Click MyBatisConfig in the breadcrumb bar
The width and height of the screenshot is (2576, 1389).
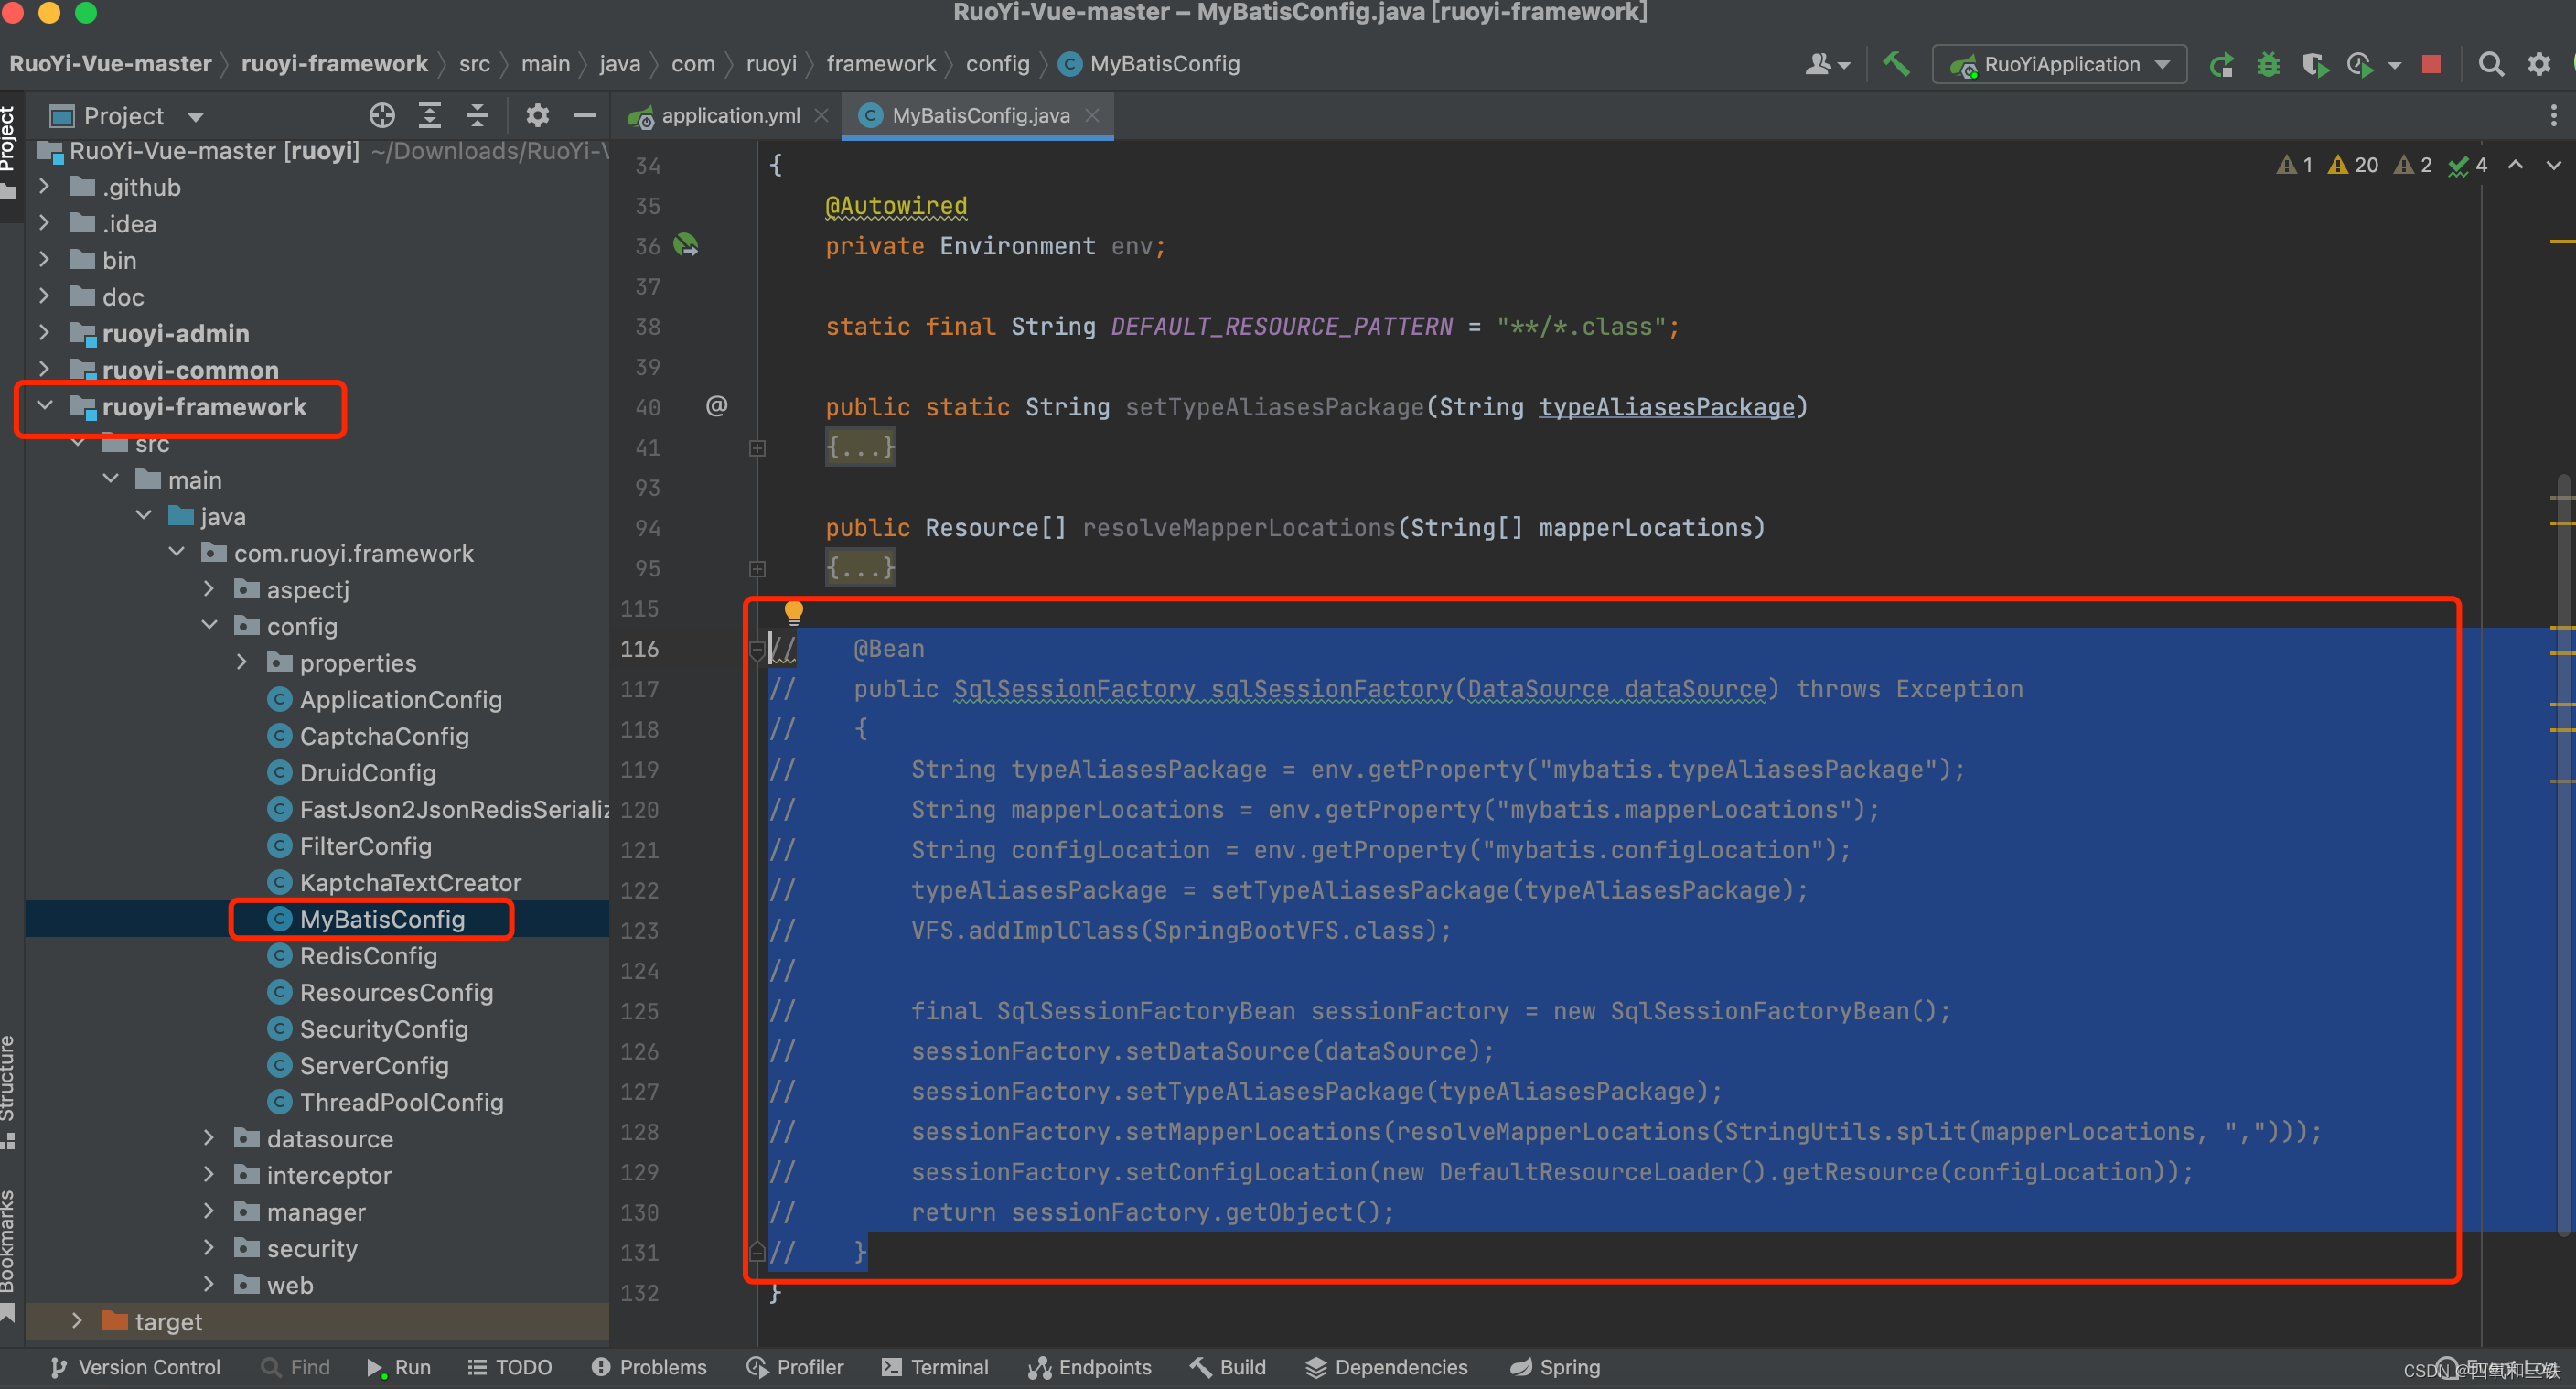tap(1150, 64)
